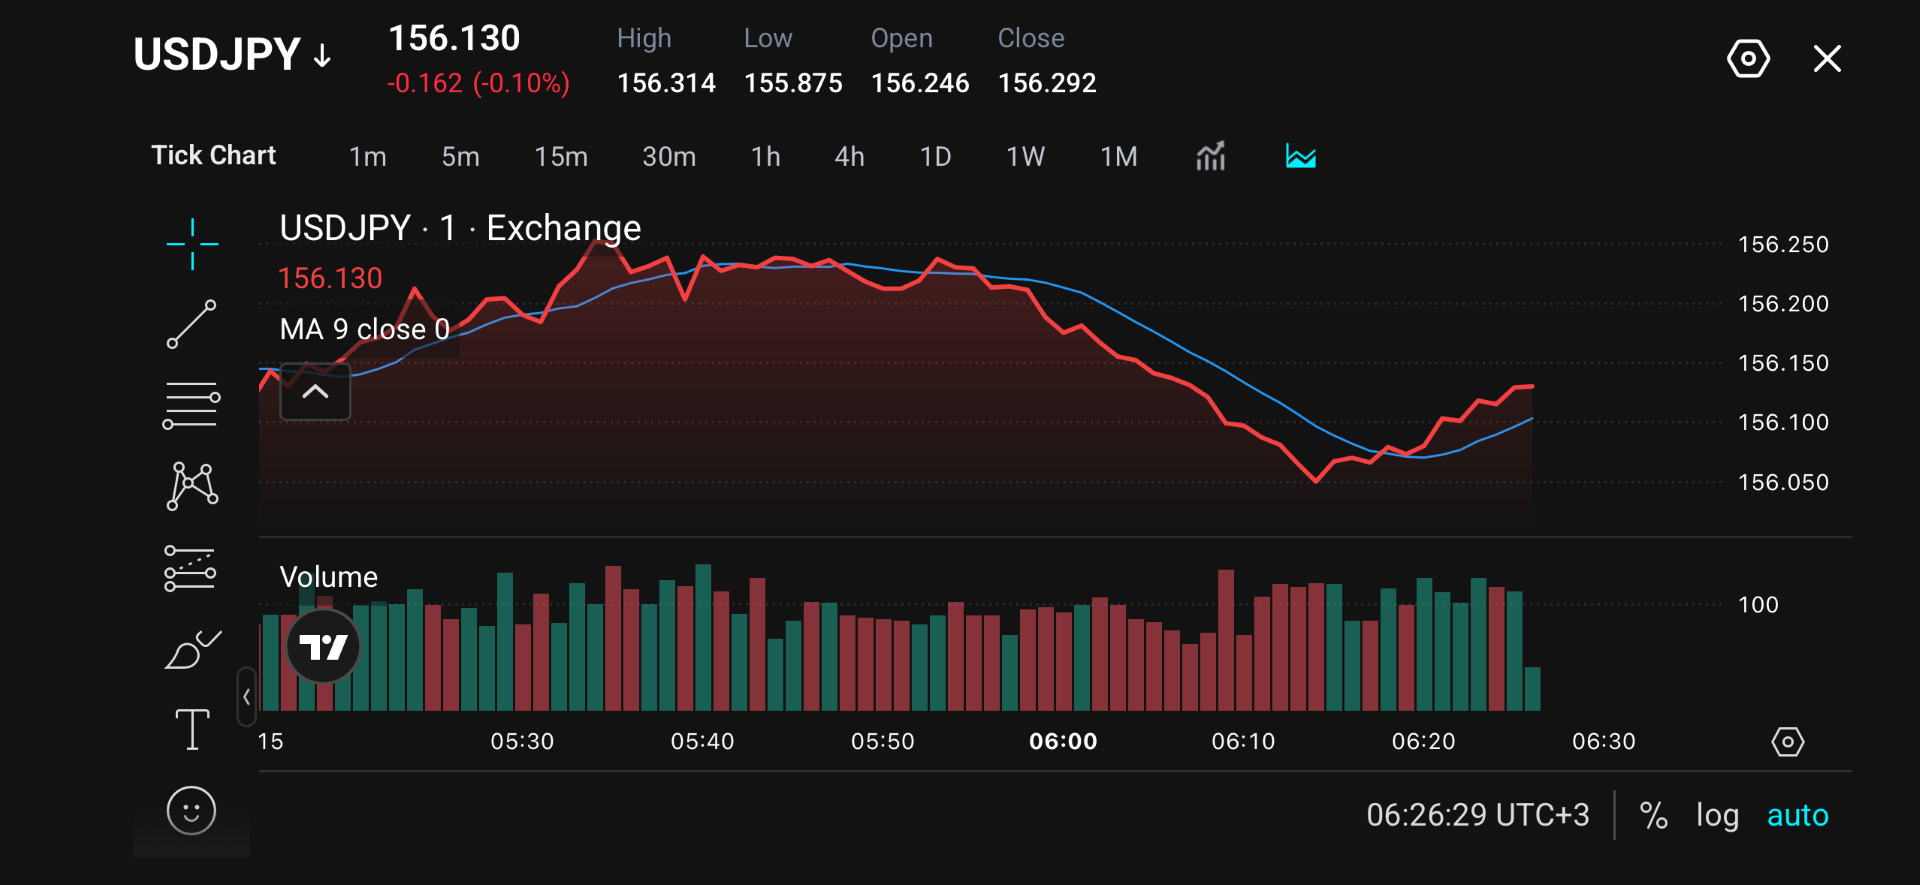
Task: Open the Fibonacci retracement tool
Action: click(191, 405)
